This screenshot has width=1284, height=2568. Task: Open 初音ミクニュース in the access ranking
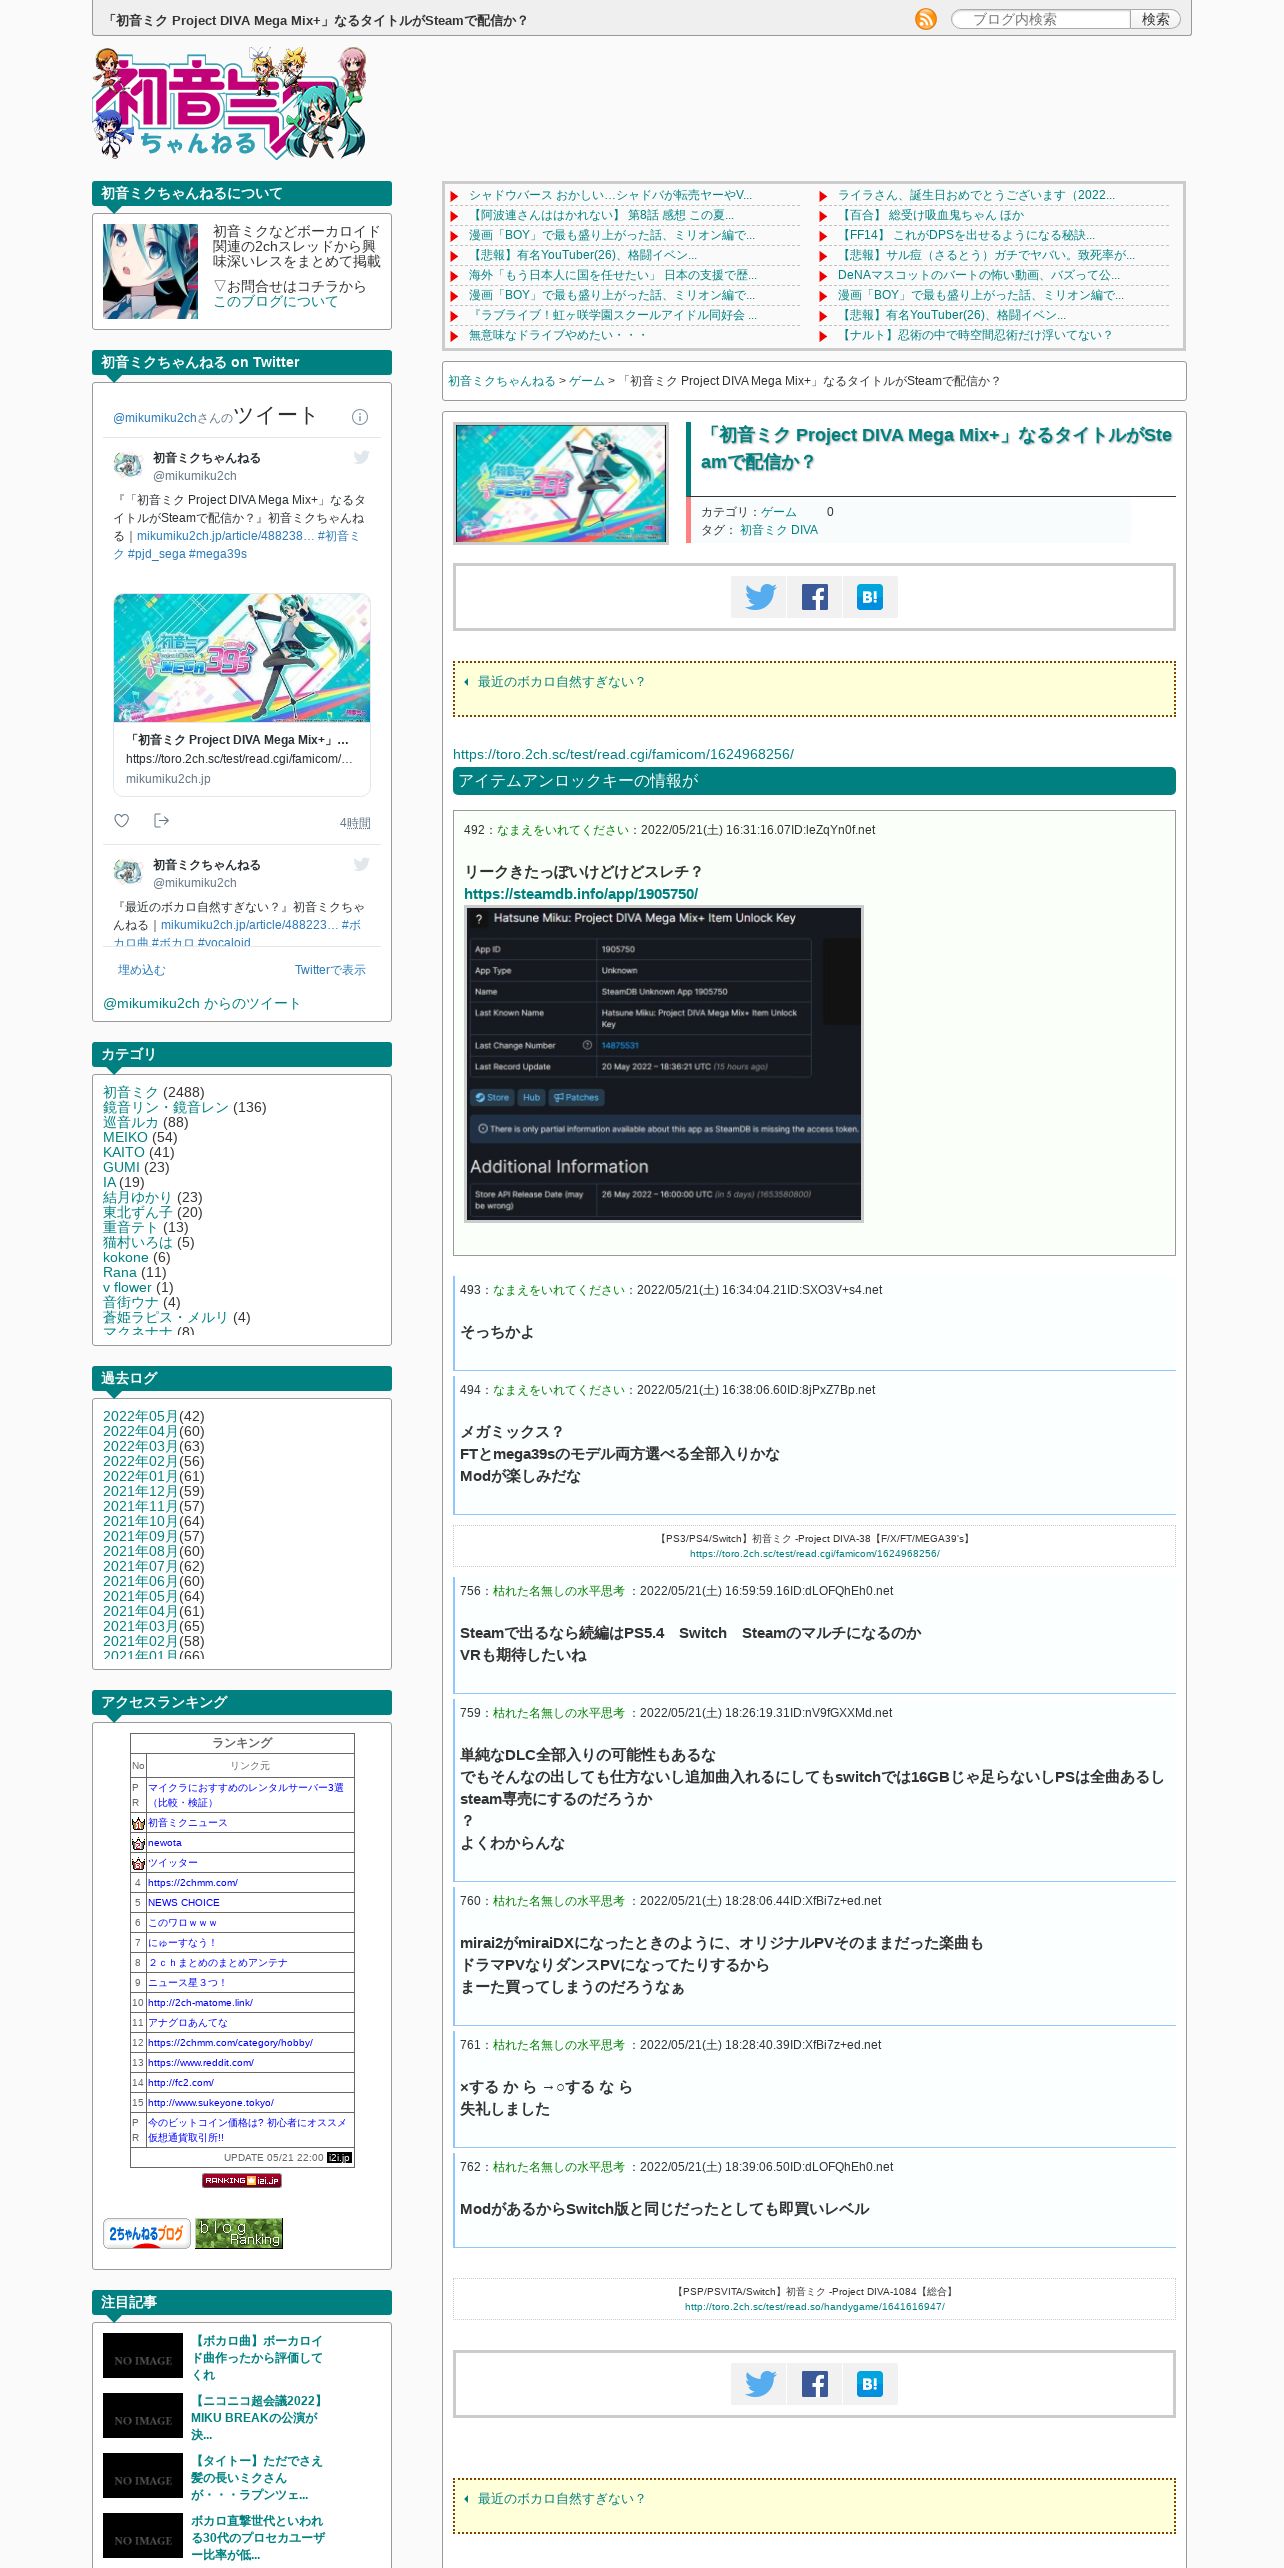(188, 1823)
